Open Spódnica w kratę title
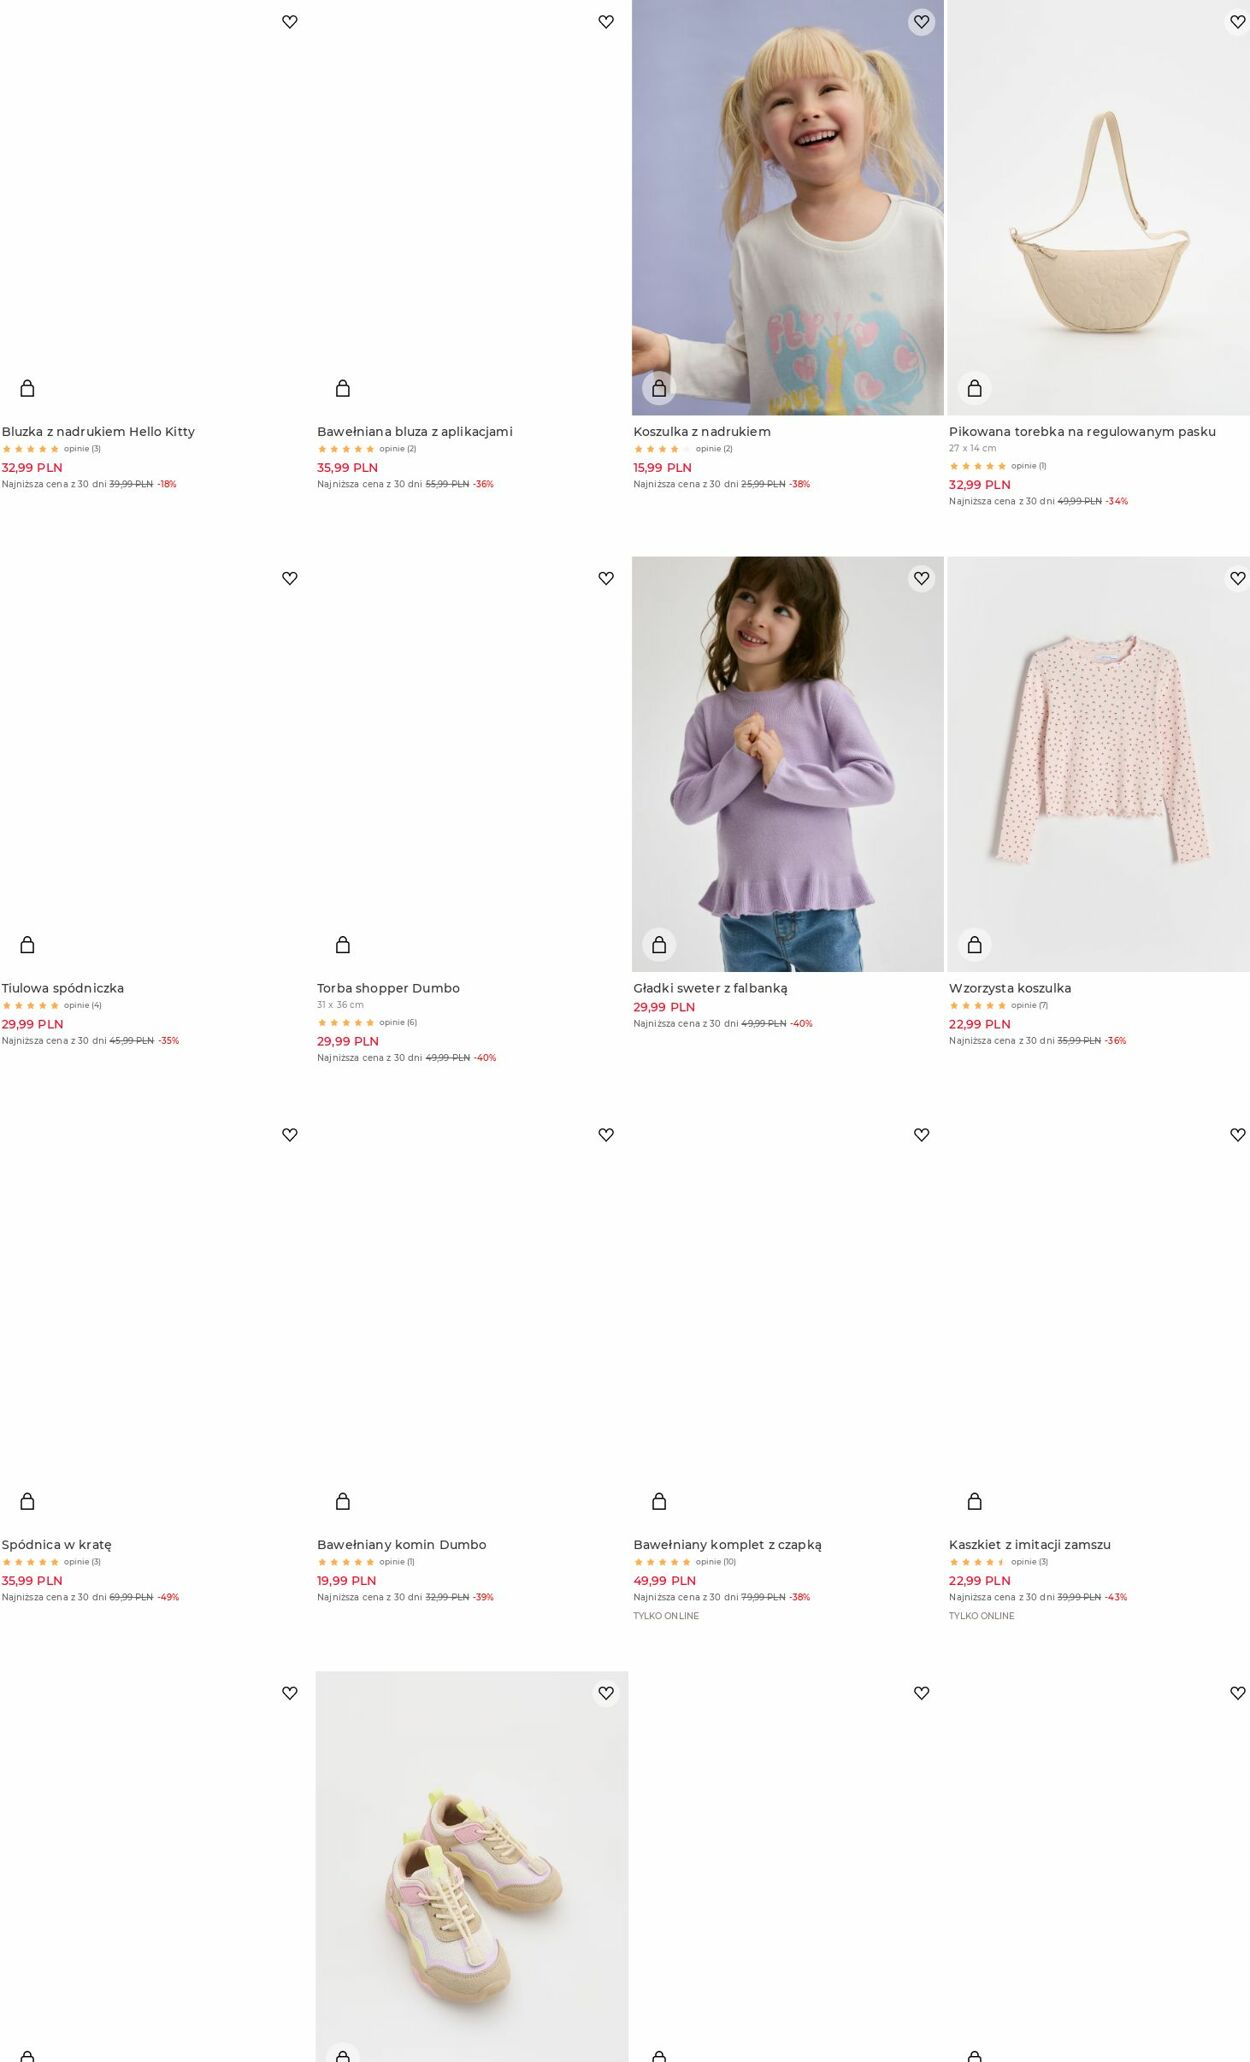Image resolution: width=1250 pixels, height=2062 pixels. click(x=57, y=1545)
